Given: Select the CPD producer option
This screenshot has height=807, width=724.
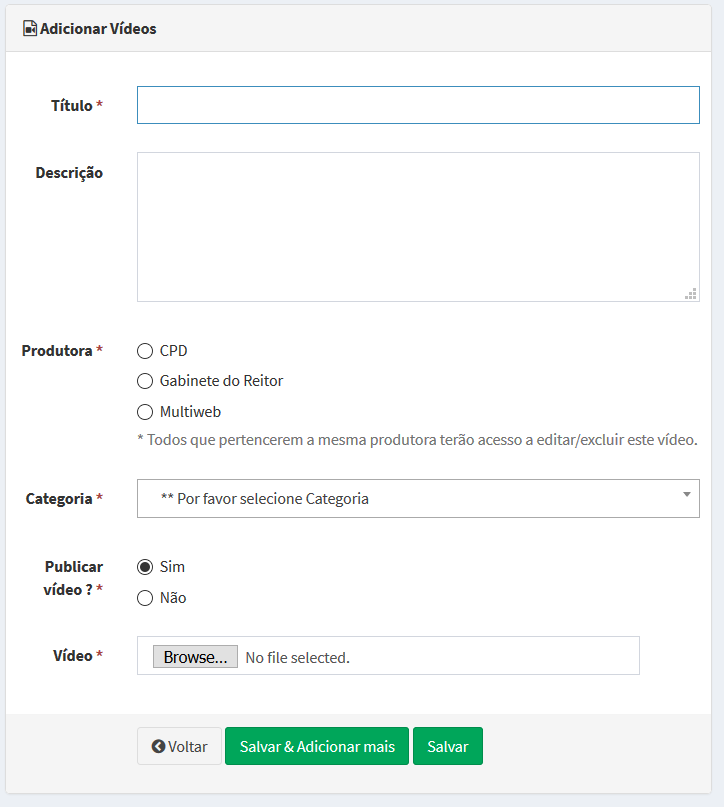Looking at the screenshot, I should point(145,351).
